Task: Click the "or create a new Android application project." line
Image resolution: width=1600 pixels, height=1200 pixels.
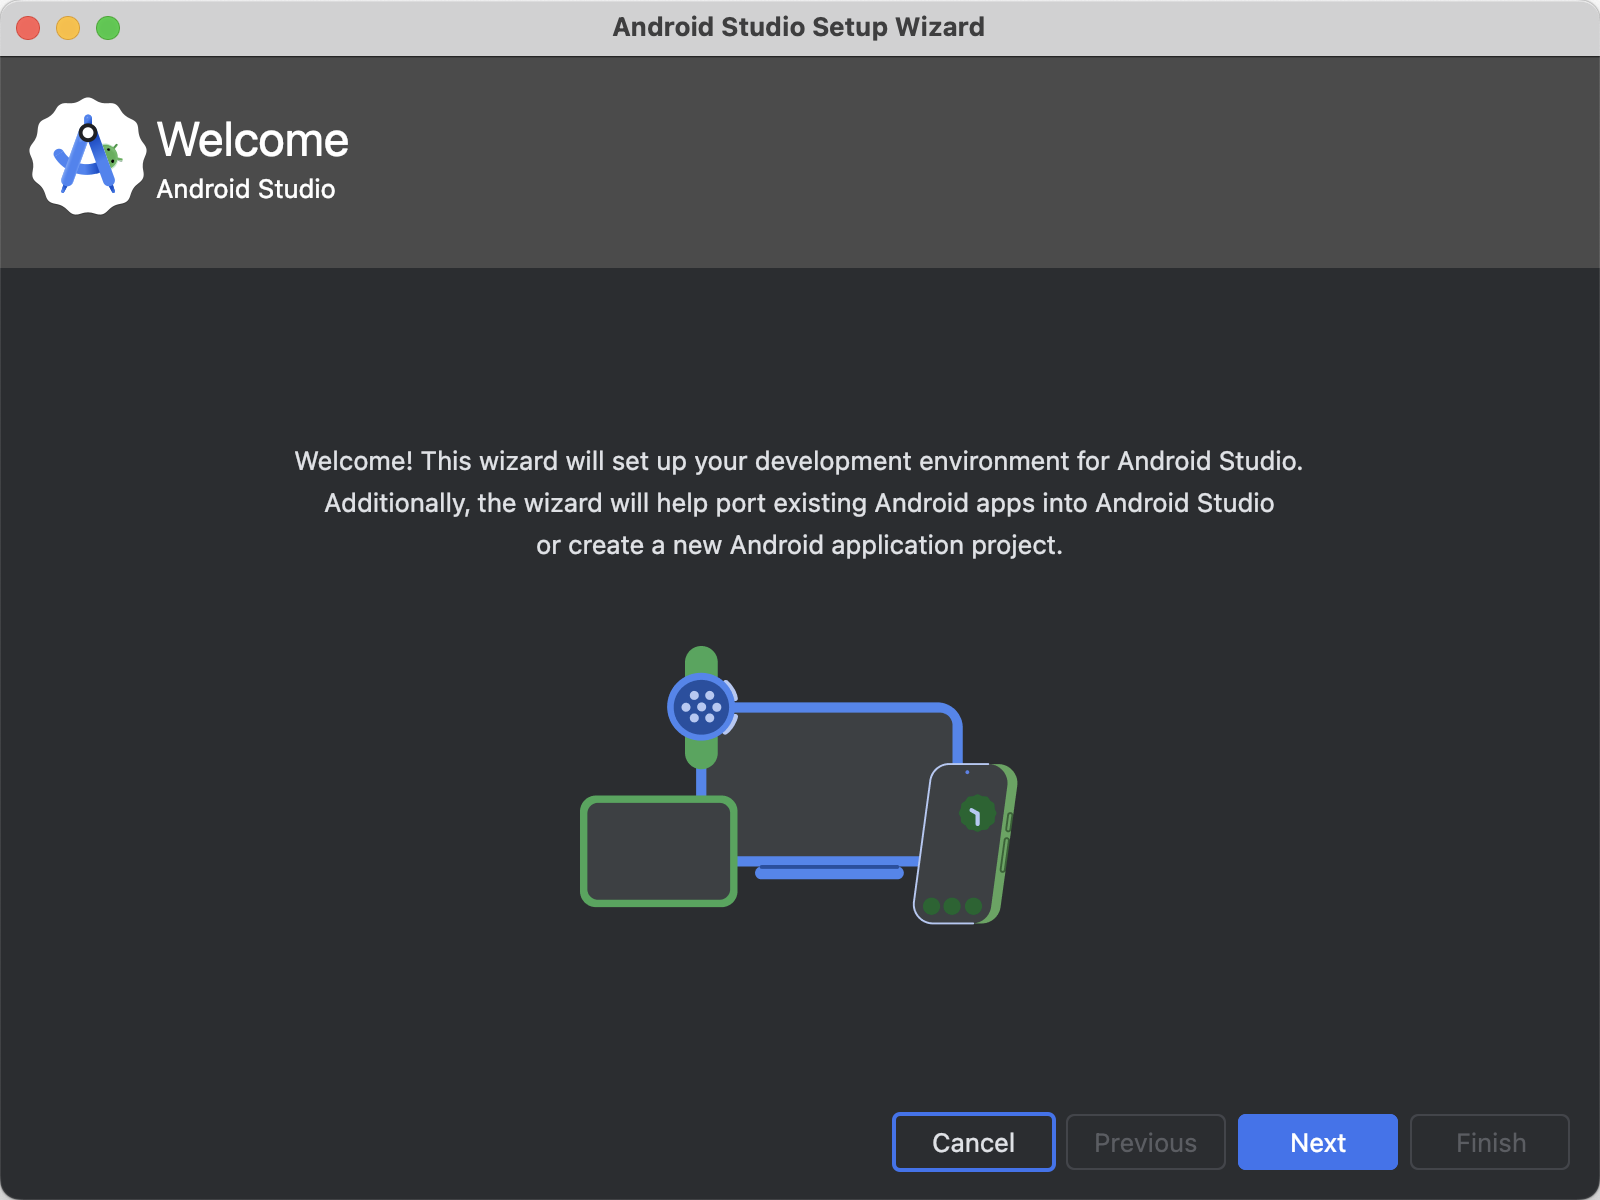Action: [x=799, y=545]
